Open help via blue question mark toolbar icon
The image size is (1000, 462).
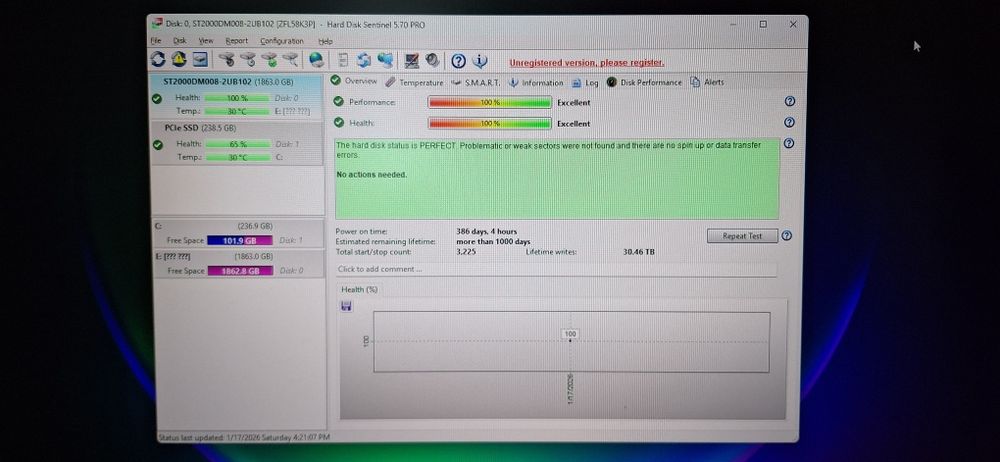(x=459, y=61)
